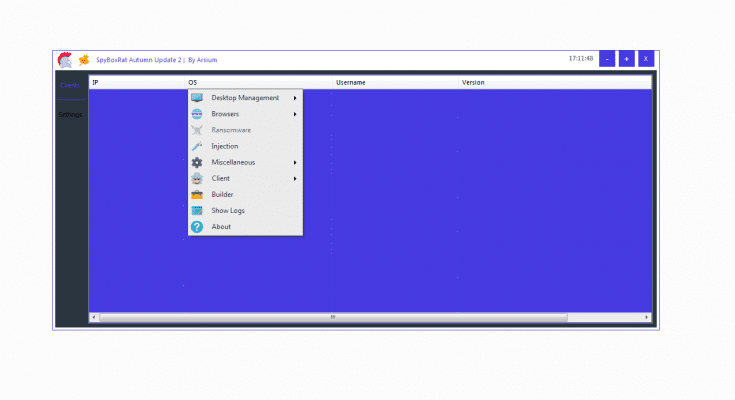Click the orange icon beside the rooster logo

tap(84, 59)
